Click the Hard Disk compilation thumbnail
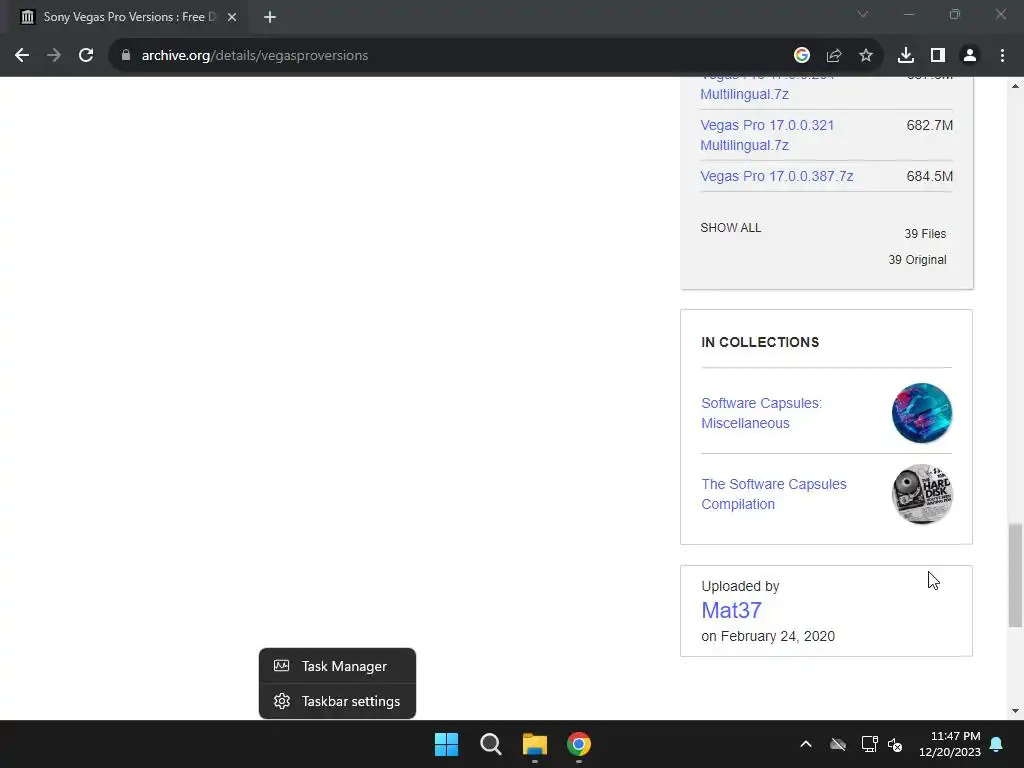 point(921,494)
